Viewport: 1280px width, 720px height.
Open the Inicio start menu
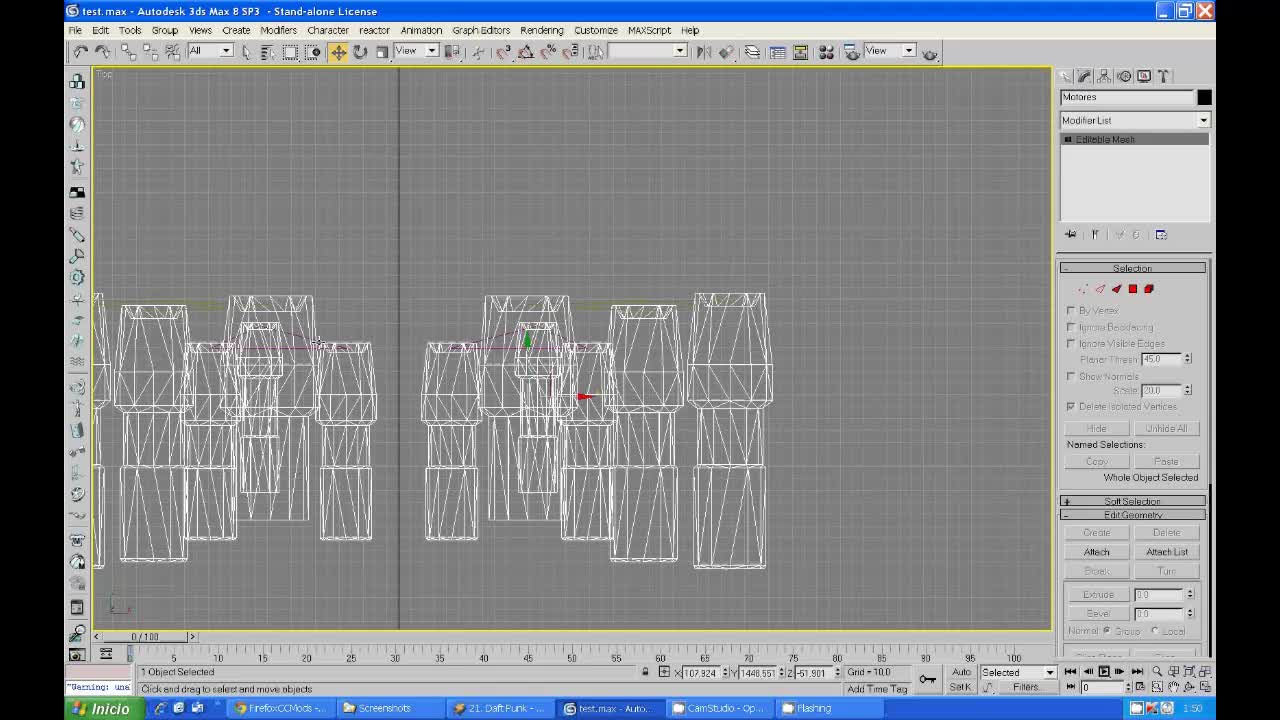click(103, 708)
